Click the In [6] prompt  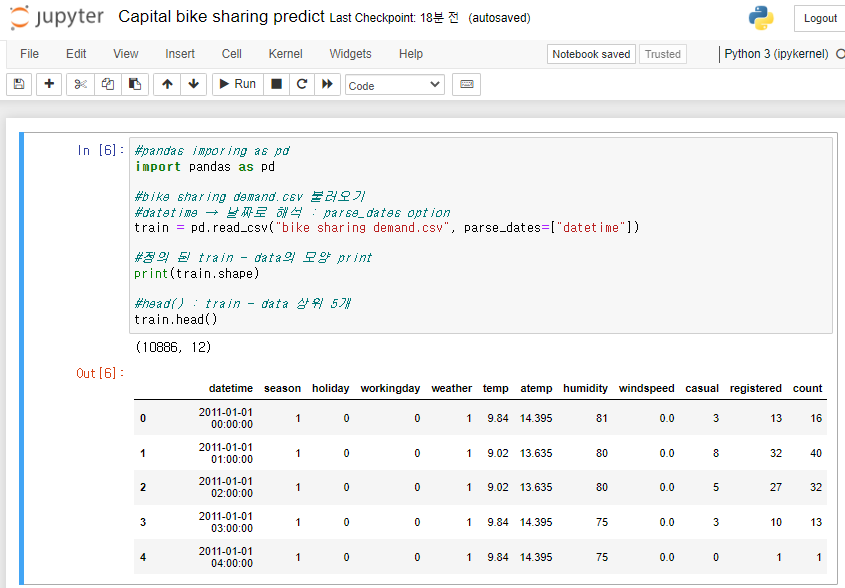pyautogui.click(x=101, y=150)
